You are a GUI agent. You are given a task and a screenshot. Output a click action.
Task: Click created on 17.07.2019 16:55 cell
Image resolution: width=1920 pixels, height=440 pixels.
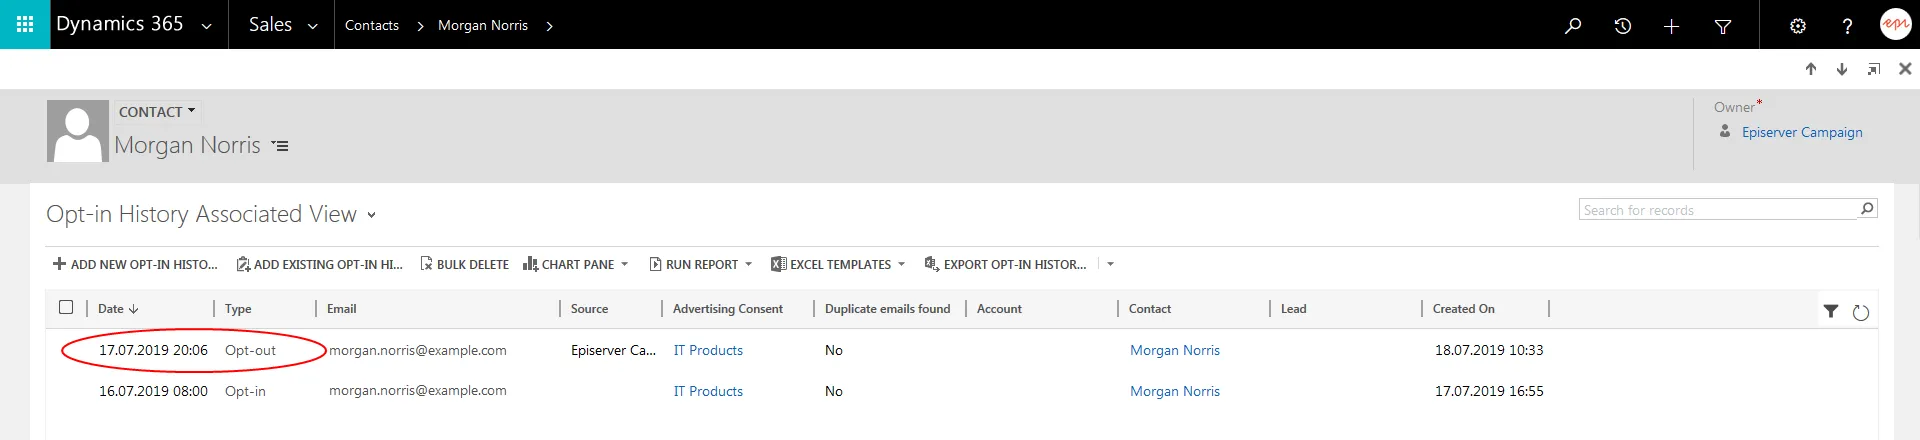(1489, 391)
